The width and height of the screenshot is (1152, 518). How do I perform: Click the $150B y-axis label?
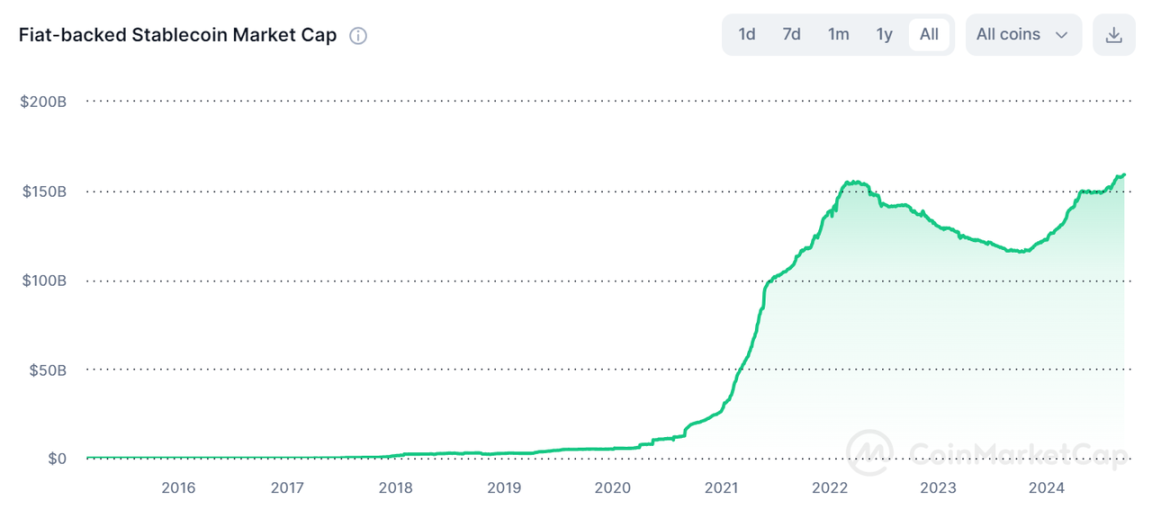coord(43,191)
